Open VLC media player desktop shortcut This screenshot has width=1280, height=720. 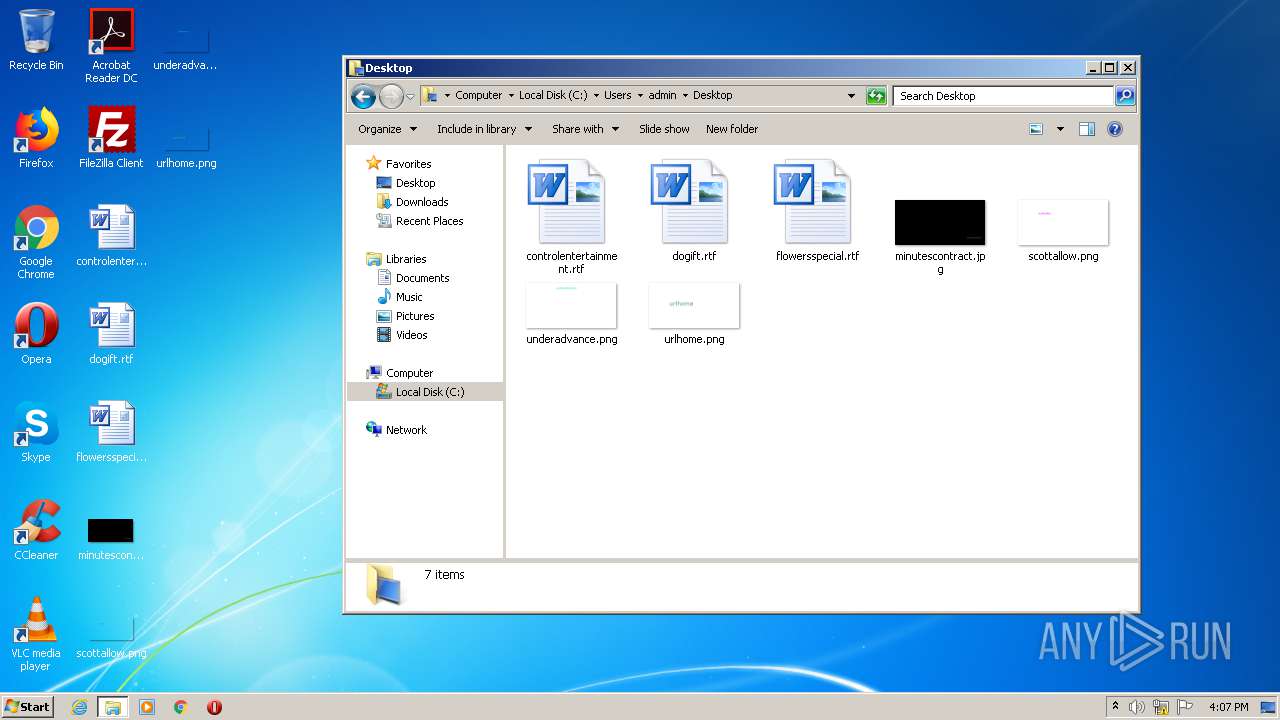pos(36,634)
